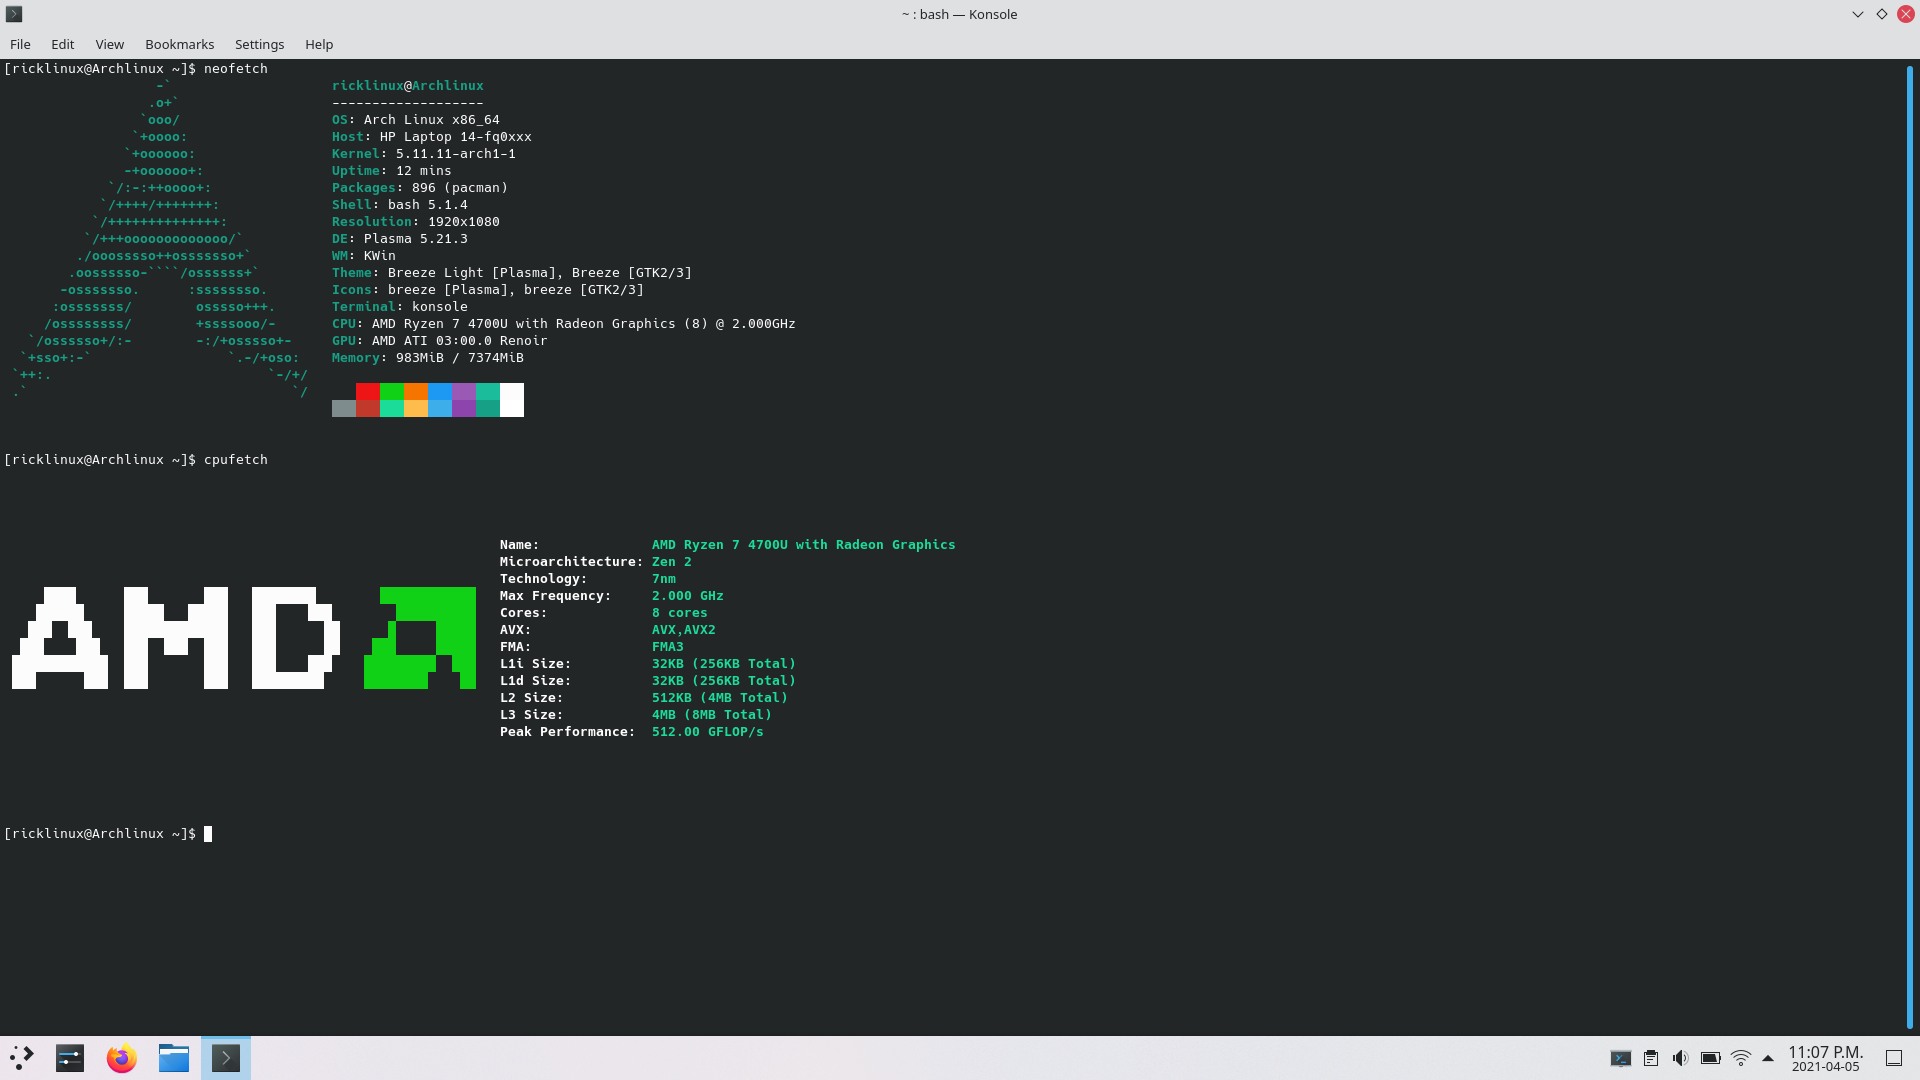Expand the hidden system tray icons

pos(1768,1058)
